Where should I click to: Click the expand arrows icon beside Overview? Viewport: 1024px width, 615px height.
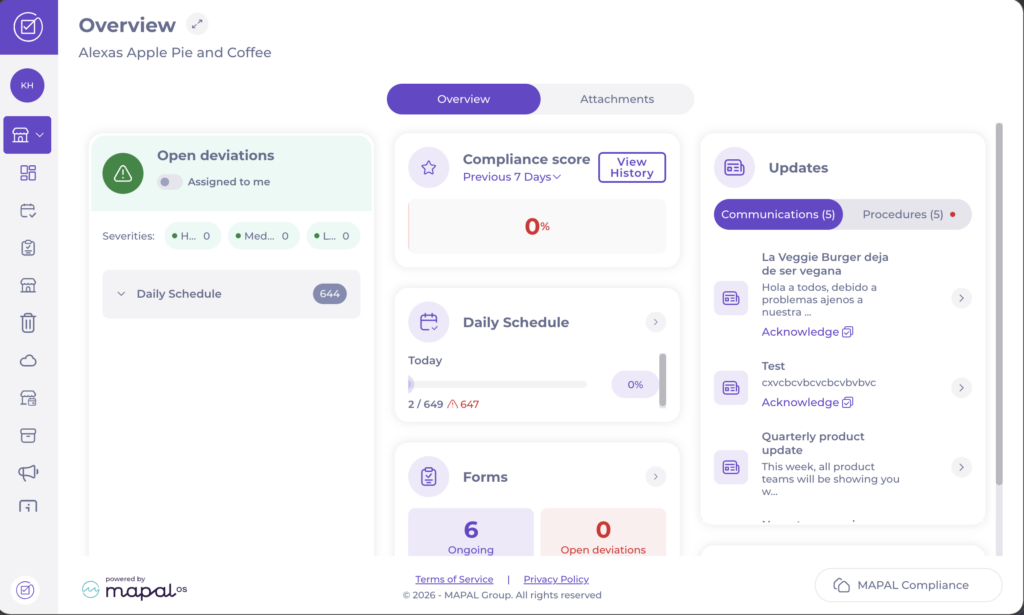tap(197, 24)
